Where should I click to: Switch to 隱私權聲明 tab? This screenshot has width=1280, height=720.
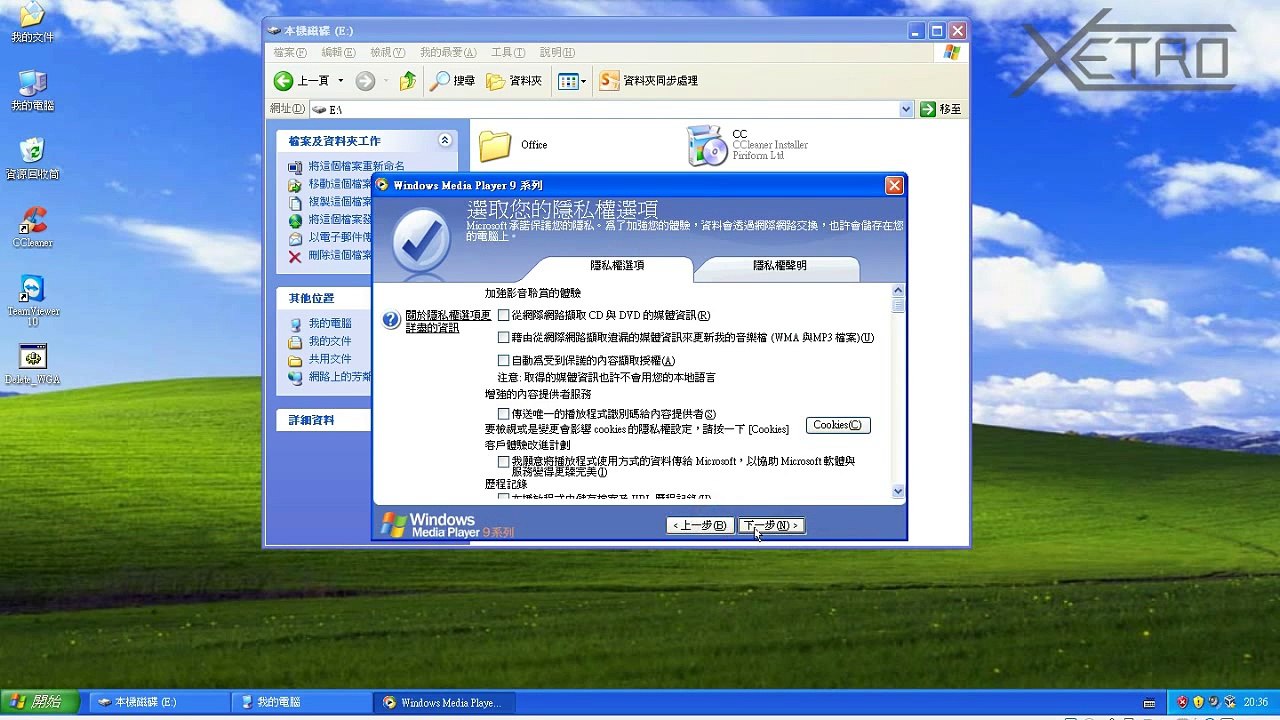pyautogui.click(x=779, y=266)
